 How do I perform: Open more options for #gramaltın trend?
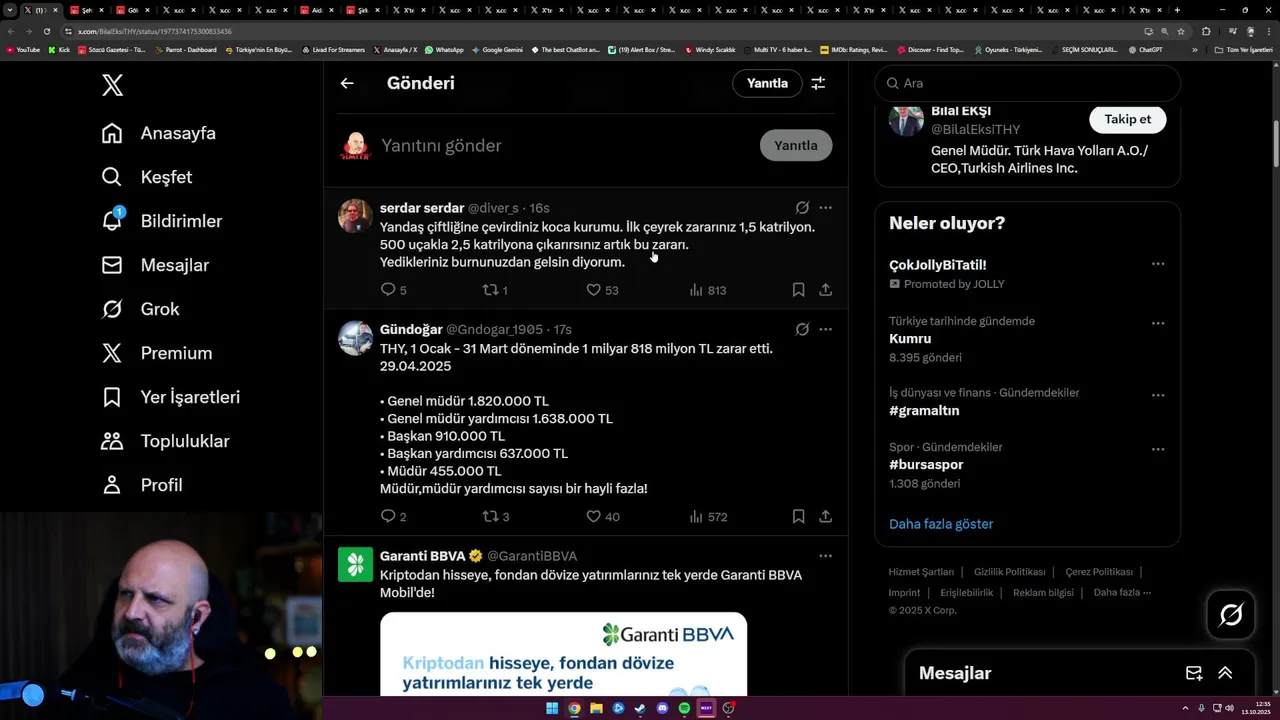pyautogui.click(x=1157, y=395)
